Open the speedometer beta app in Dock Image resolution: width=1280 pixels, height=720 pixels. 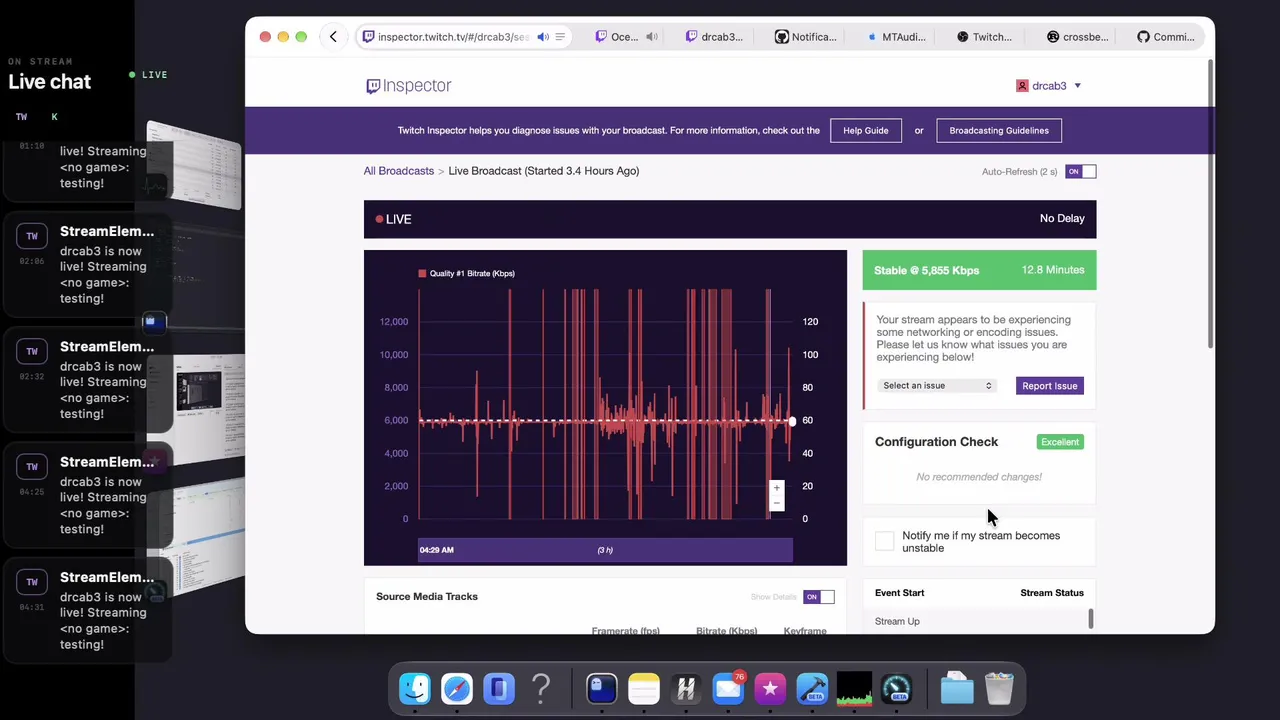point(896,688)
